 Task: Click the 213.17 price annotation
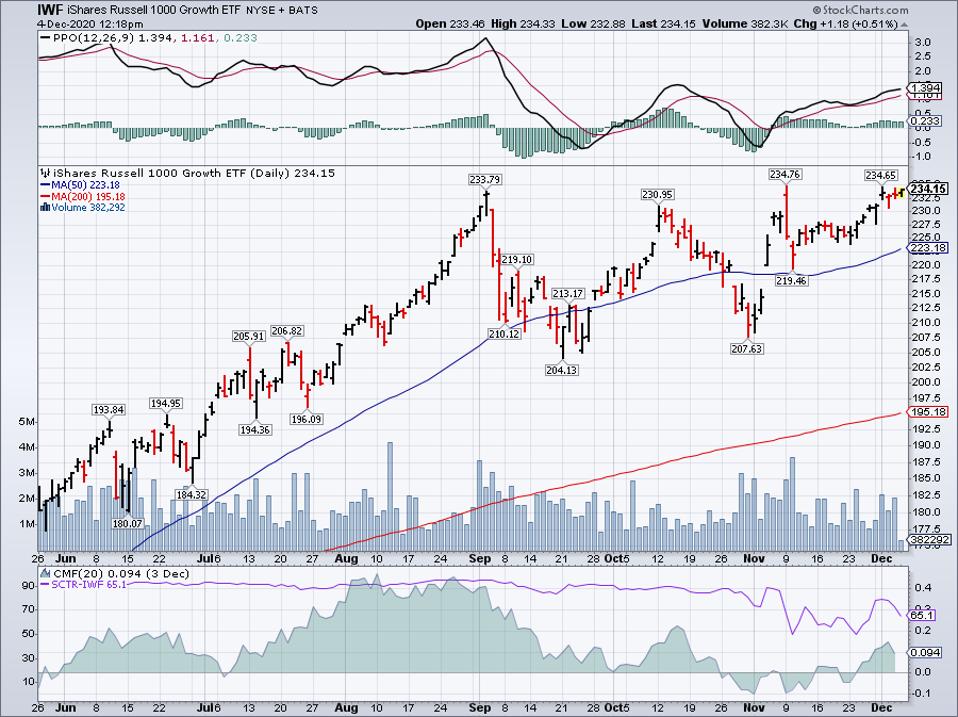coord(568,294)
